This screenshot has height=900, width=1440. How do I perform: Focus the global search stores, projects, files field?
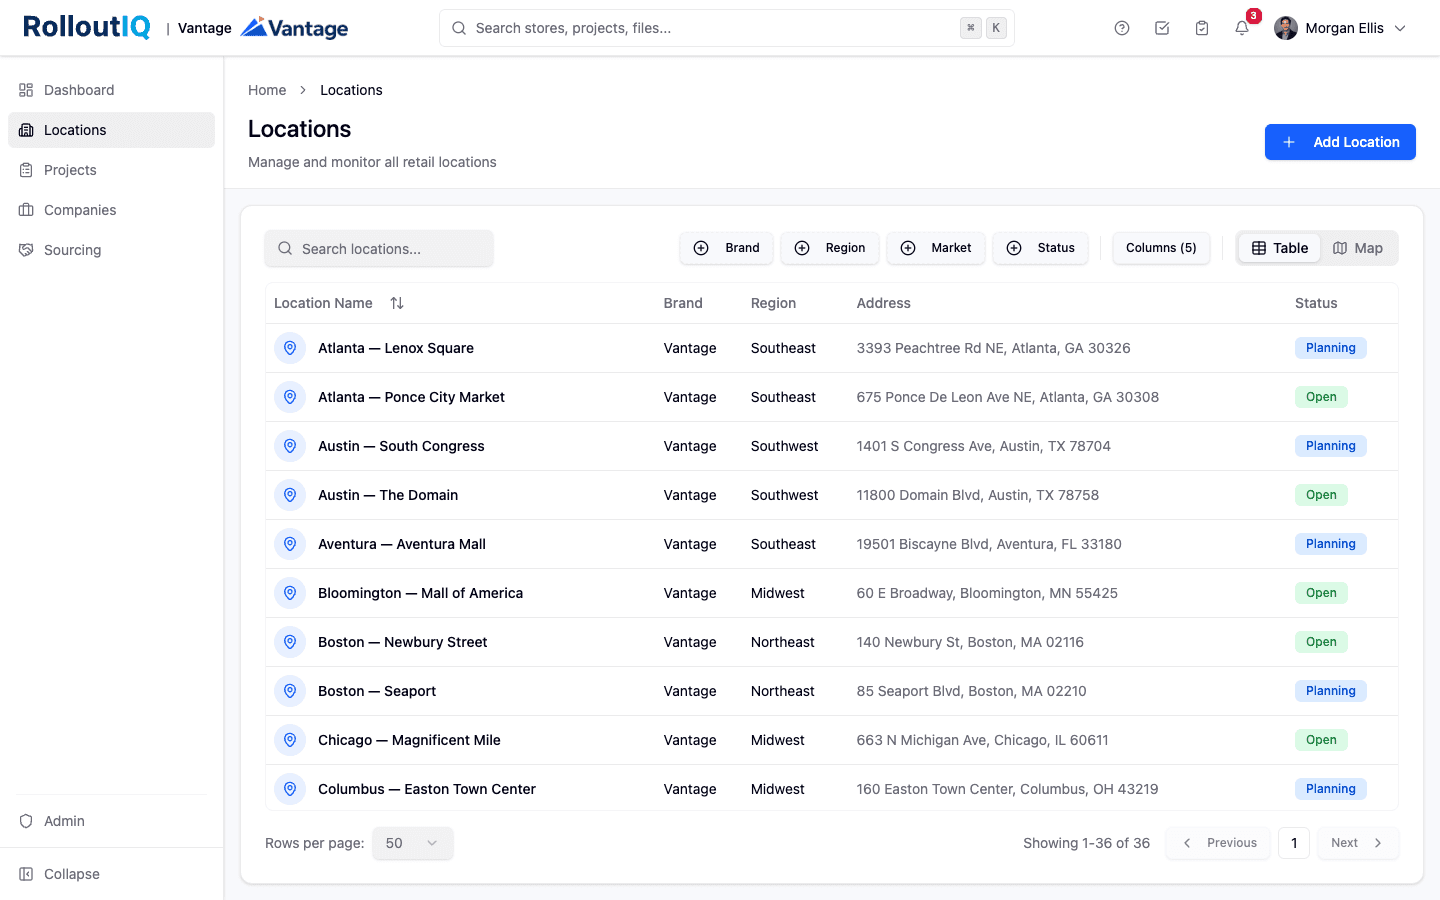tap(727, 28)
